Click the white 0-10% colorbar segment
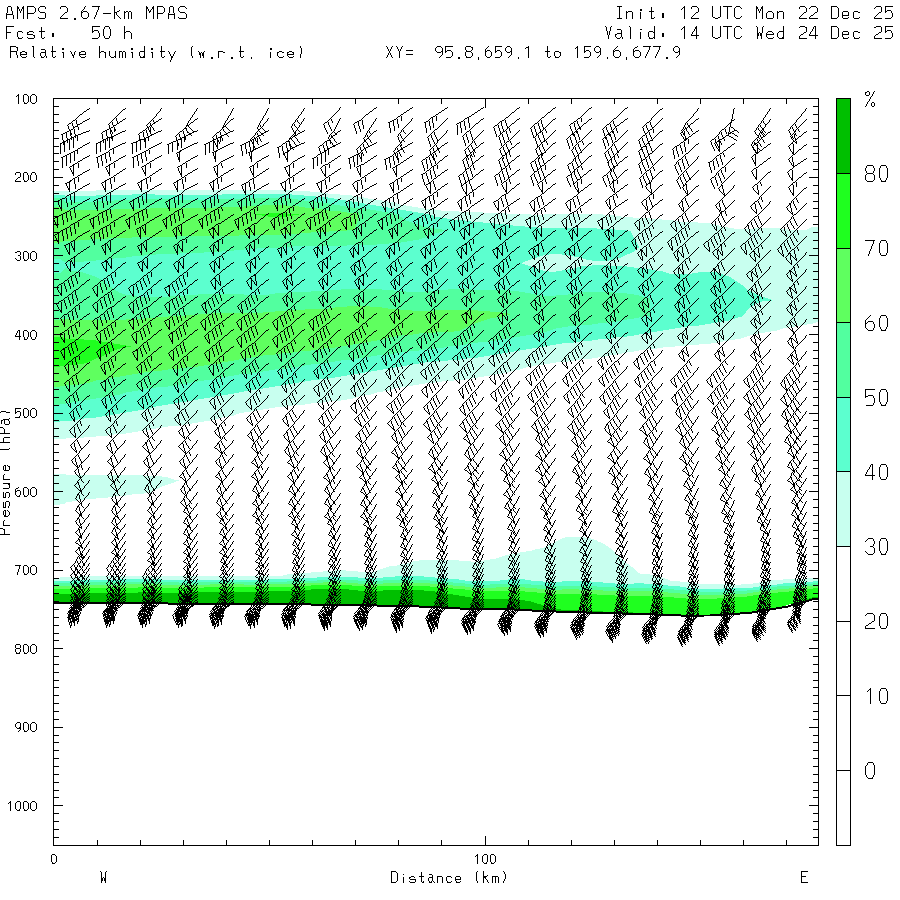Viewport: 900px width, 900px height. coord(843,733)
